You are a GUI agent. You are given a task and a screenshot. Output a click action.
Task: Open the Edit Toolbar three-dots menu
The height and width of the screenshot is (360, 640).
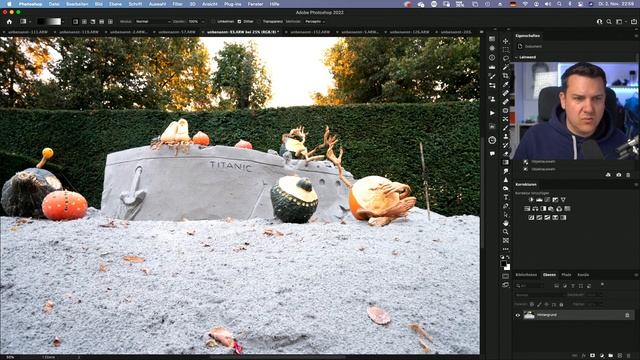click(x=506, y=249)
